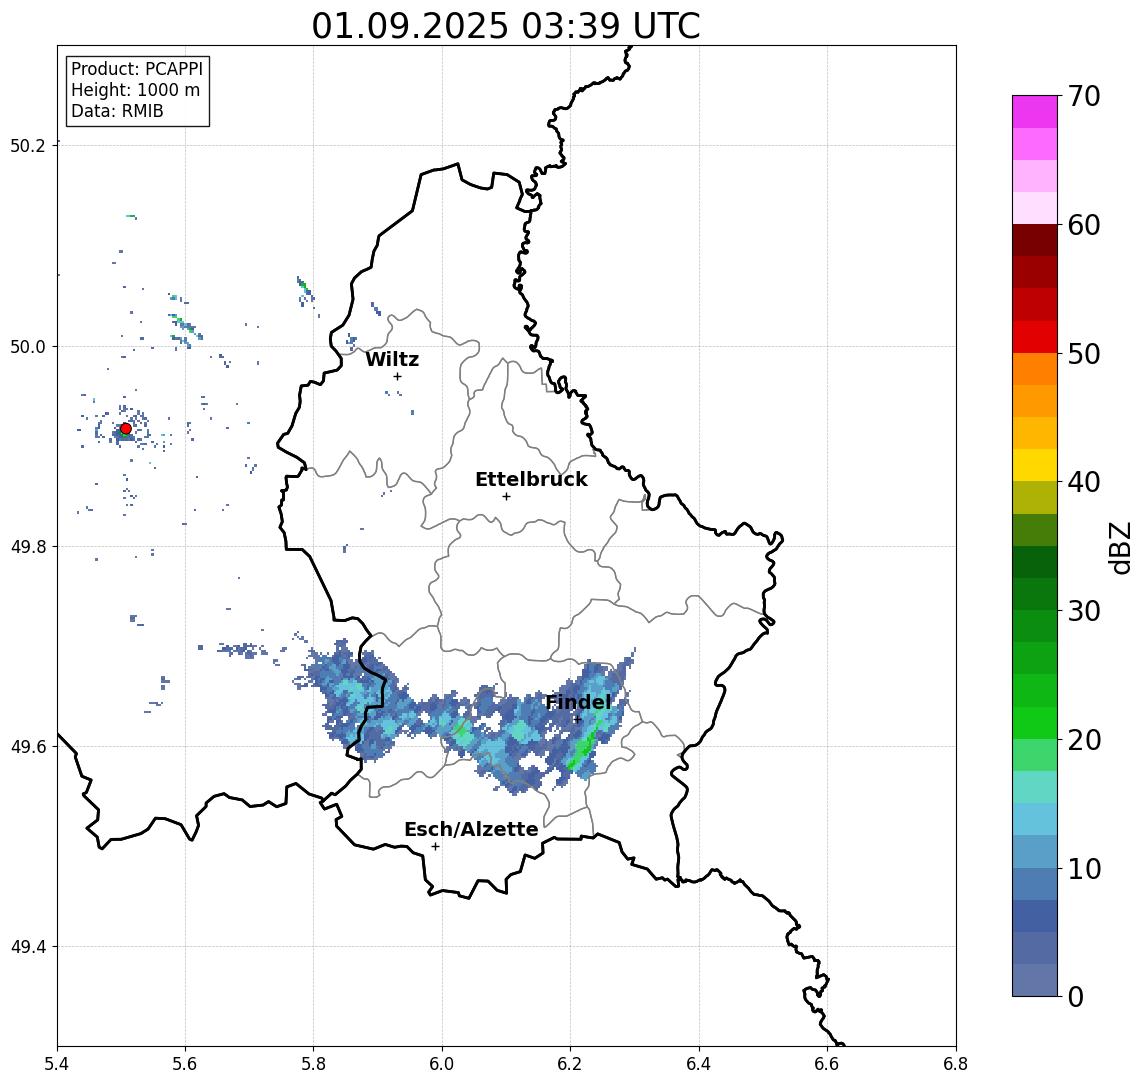Click the 30 colorbar tick label
The height and width of the screenshot is (1084, 1145).
pyautogui.click(x=1084, y=611)
